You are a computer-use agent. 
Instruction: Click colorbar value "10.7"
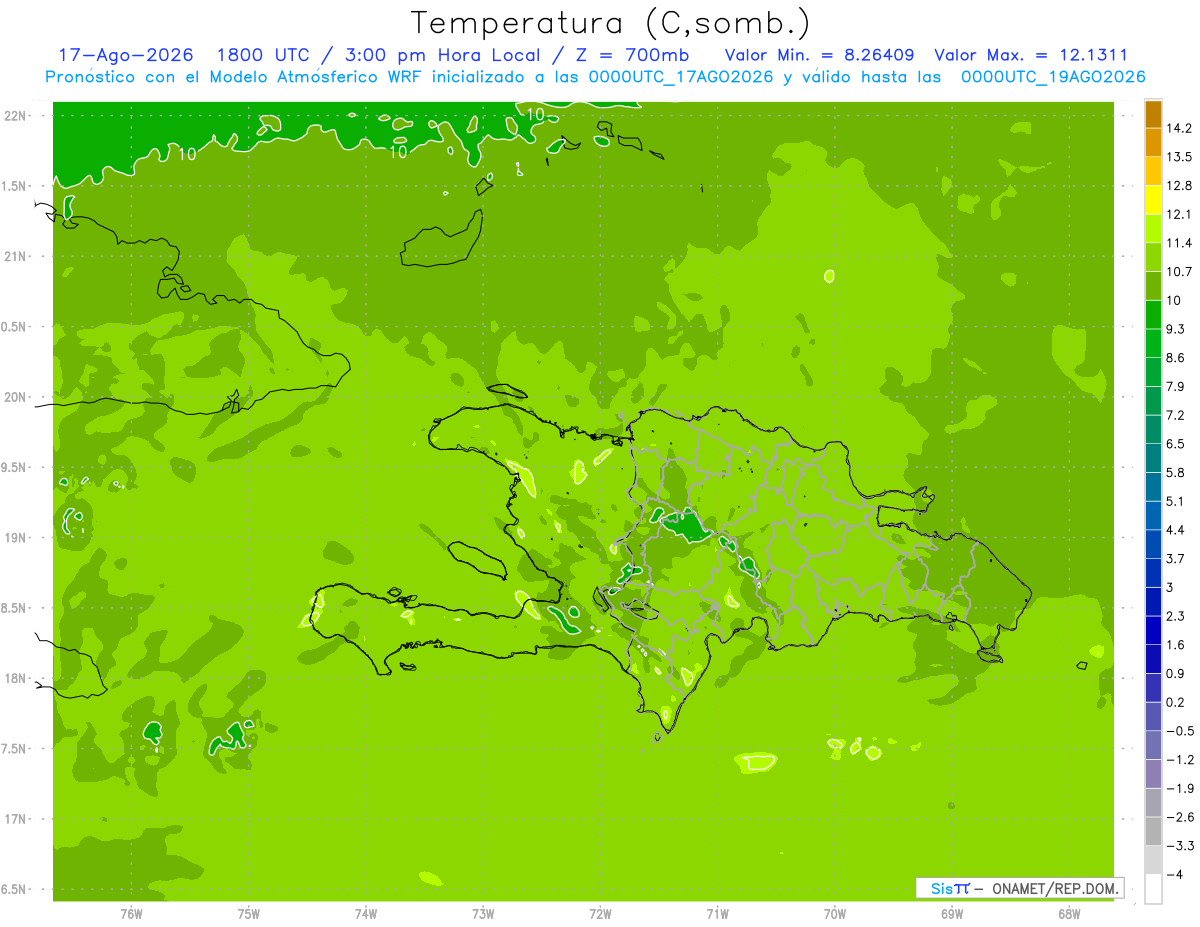pyautogui.click(x=1179, y=272)
